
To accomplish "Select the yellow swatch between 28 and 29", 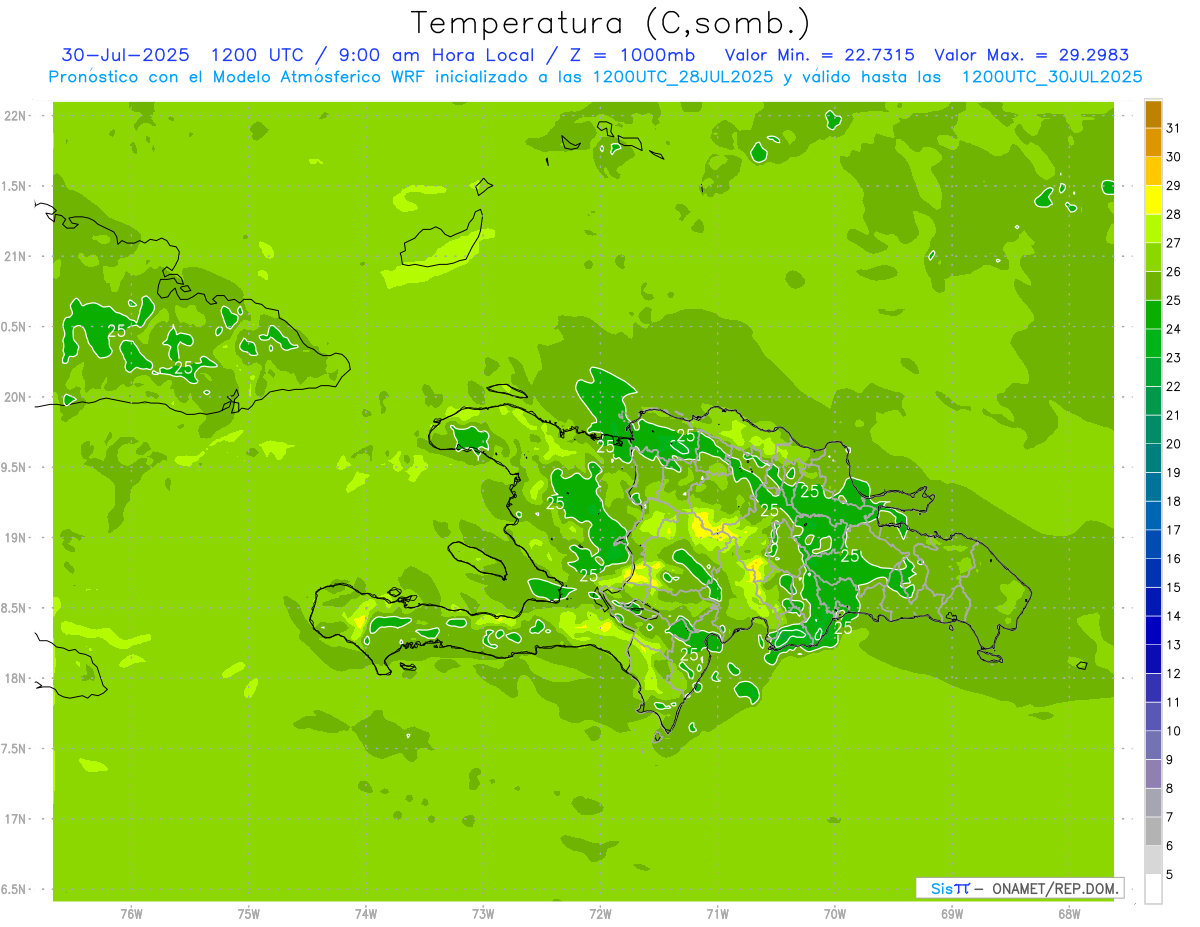I will pyautogui.click(x=1153, y=200).
